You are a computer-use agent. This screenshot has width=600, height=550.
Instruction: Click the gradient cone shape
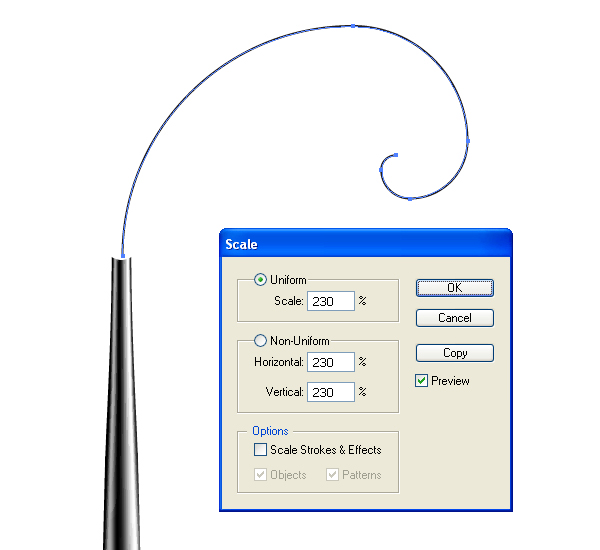pos(121,404)
